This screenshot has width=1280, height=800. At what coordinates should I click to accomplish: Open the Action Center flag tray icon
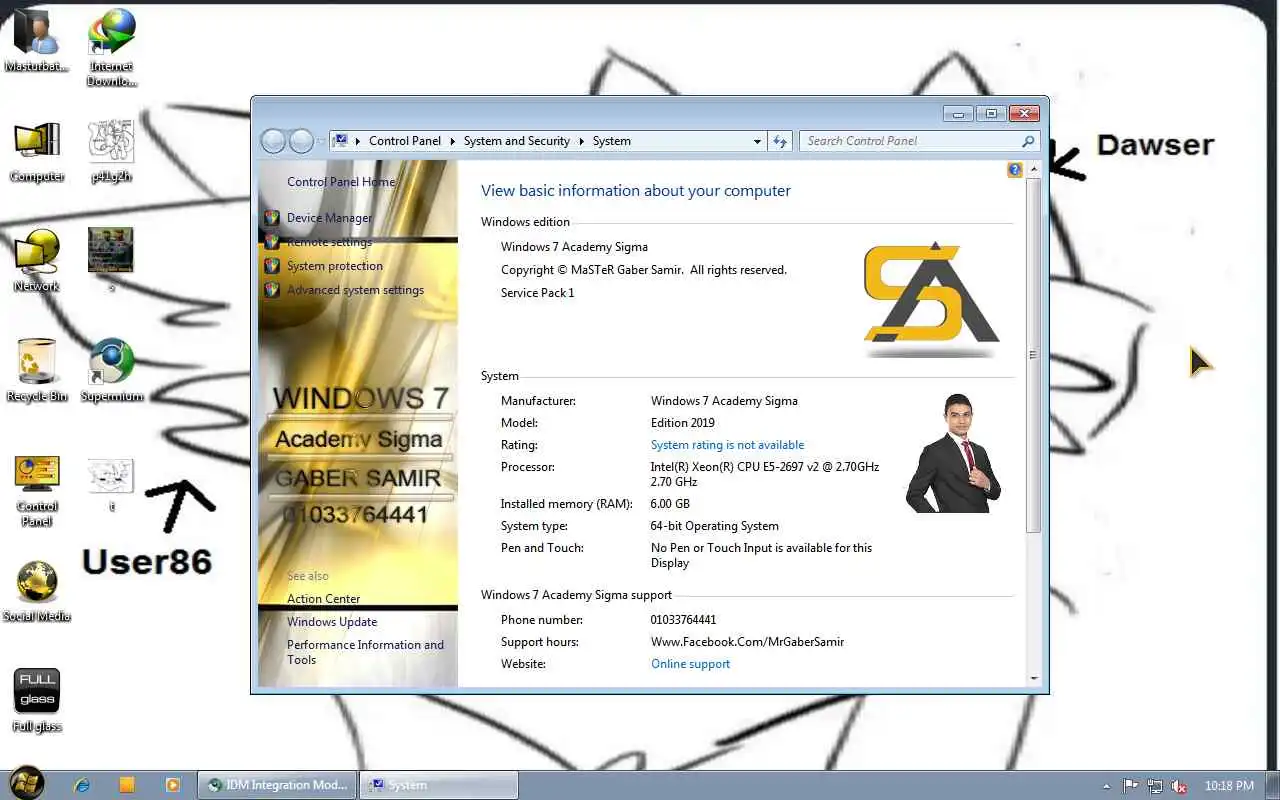point(1130,786)
